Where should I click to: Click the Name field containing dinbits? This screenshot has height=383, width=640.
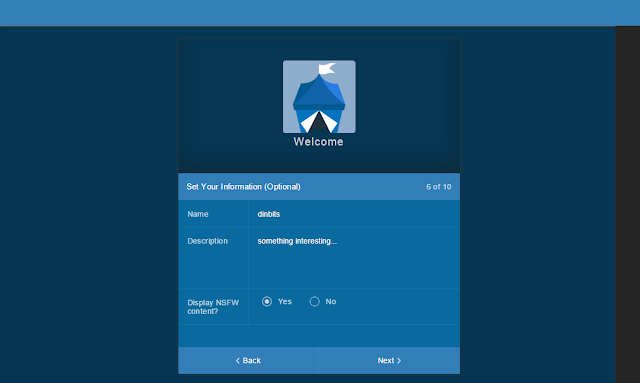354,214
